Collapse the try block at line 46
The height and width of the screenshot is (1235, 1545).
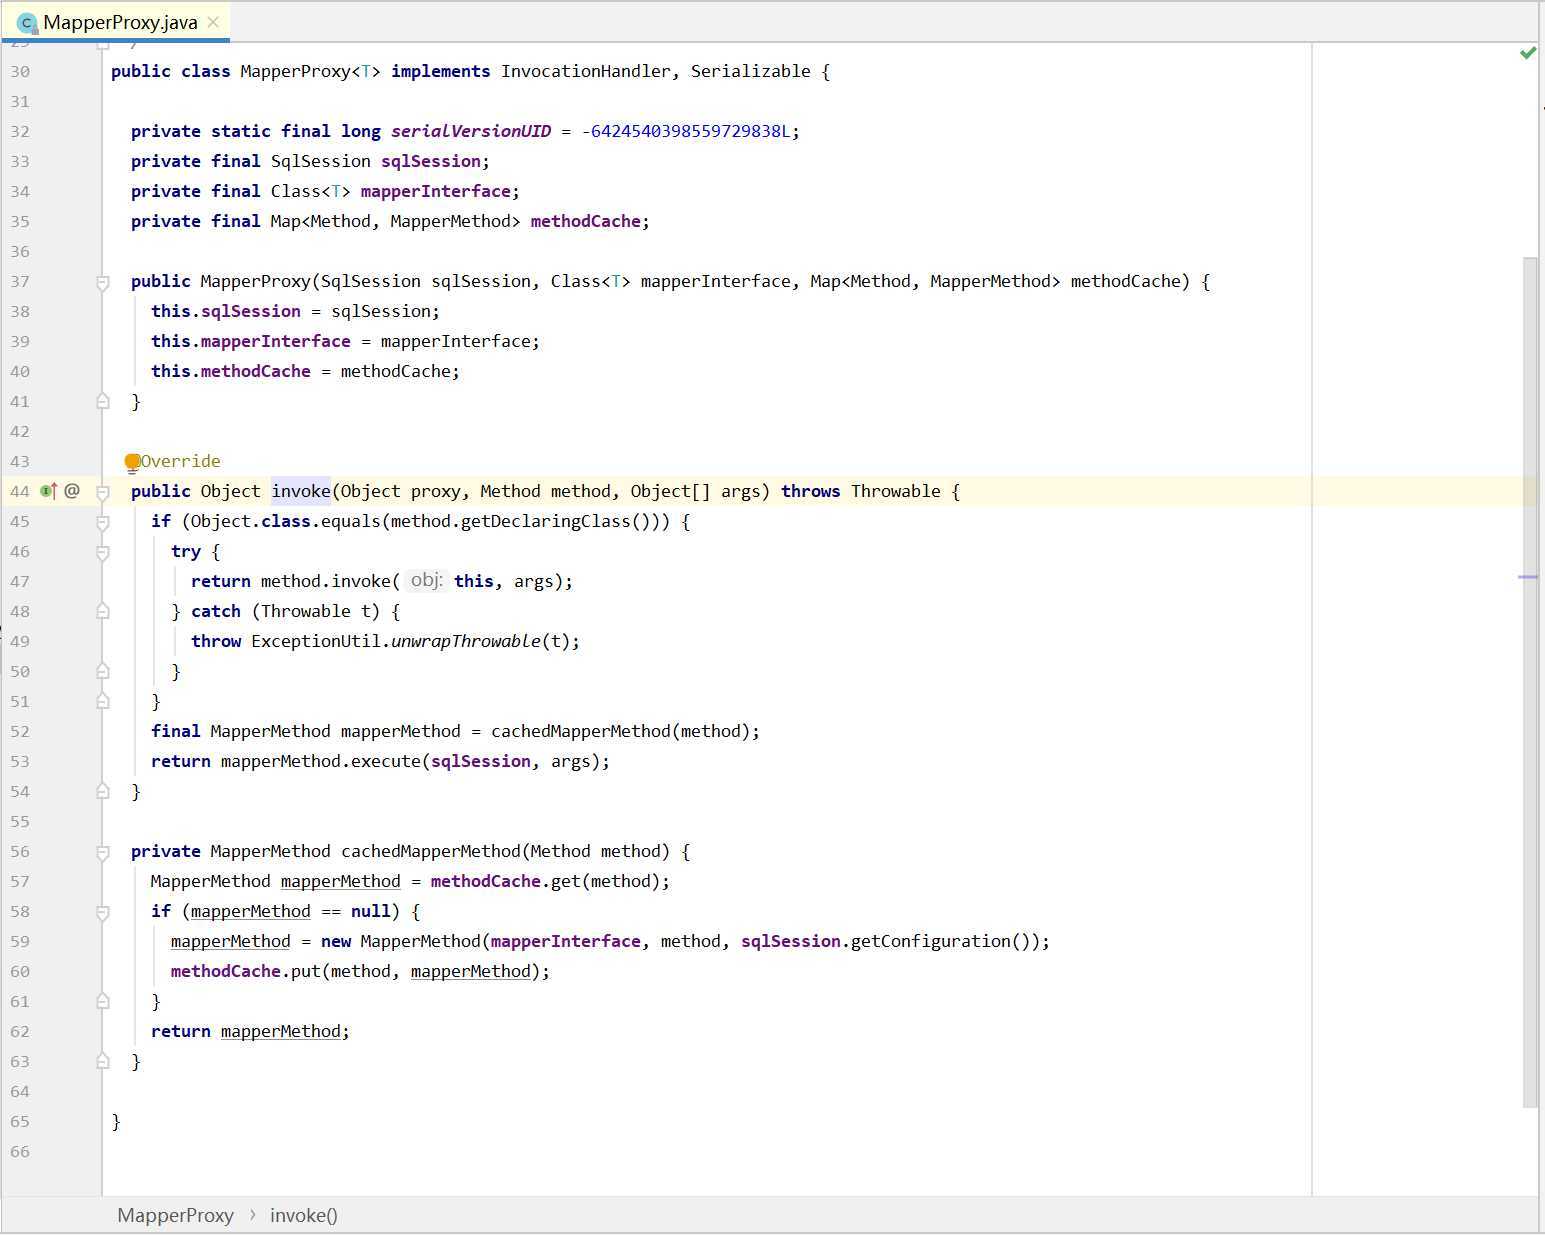coord(102,552)
